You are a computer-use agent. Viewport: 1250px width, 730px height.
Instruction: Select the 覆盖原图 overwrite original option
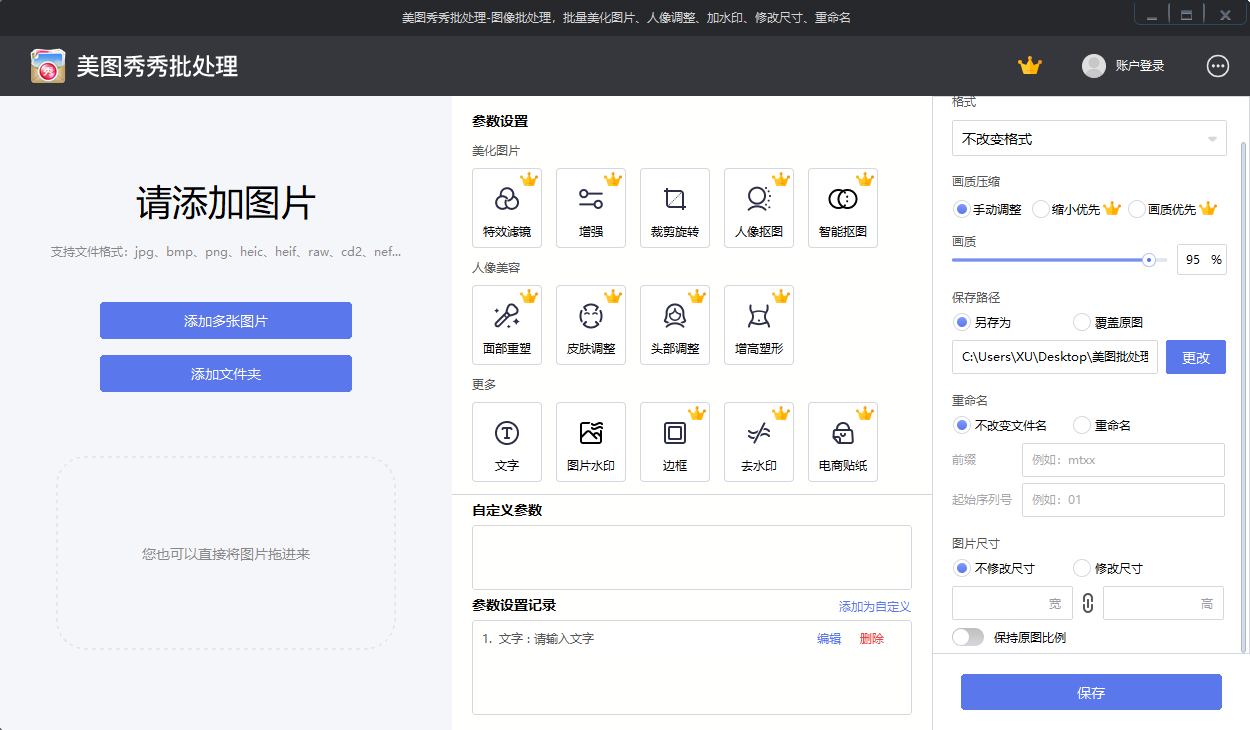[1081, 321]
